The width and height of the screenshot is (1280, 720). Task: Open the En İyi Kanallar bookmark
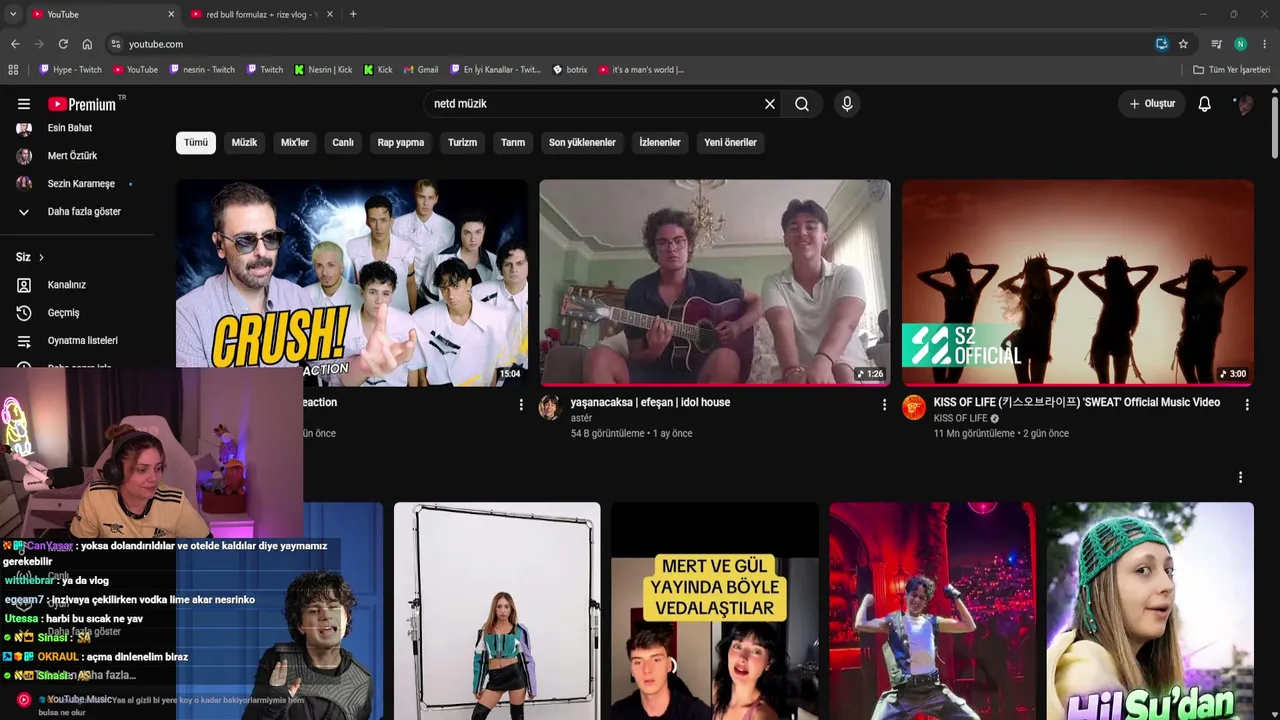[495, 70]
